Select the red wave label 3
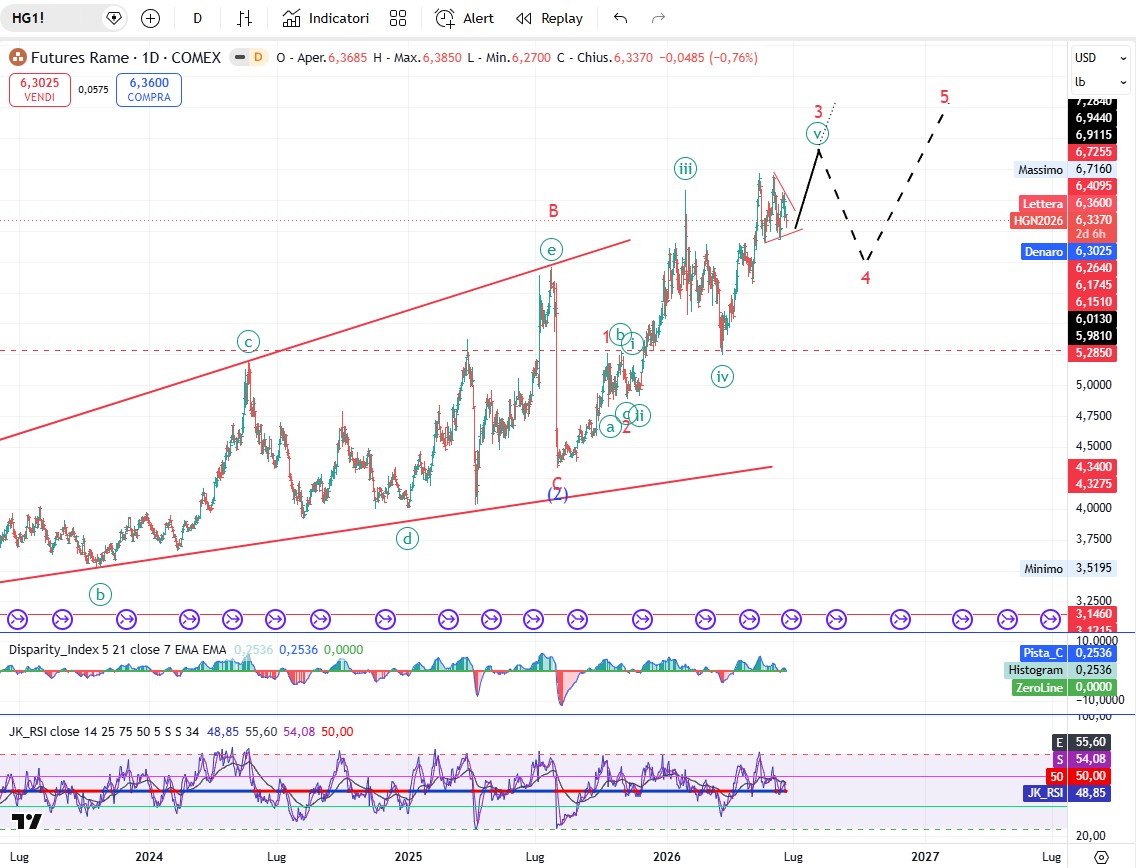 pyautogui.click(x=818, y=112)
